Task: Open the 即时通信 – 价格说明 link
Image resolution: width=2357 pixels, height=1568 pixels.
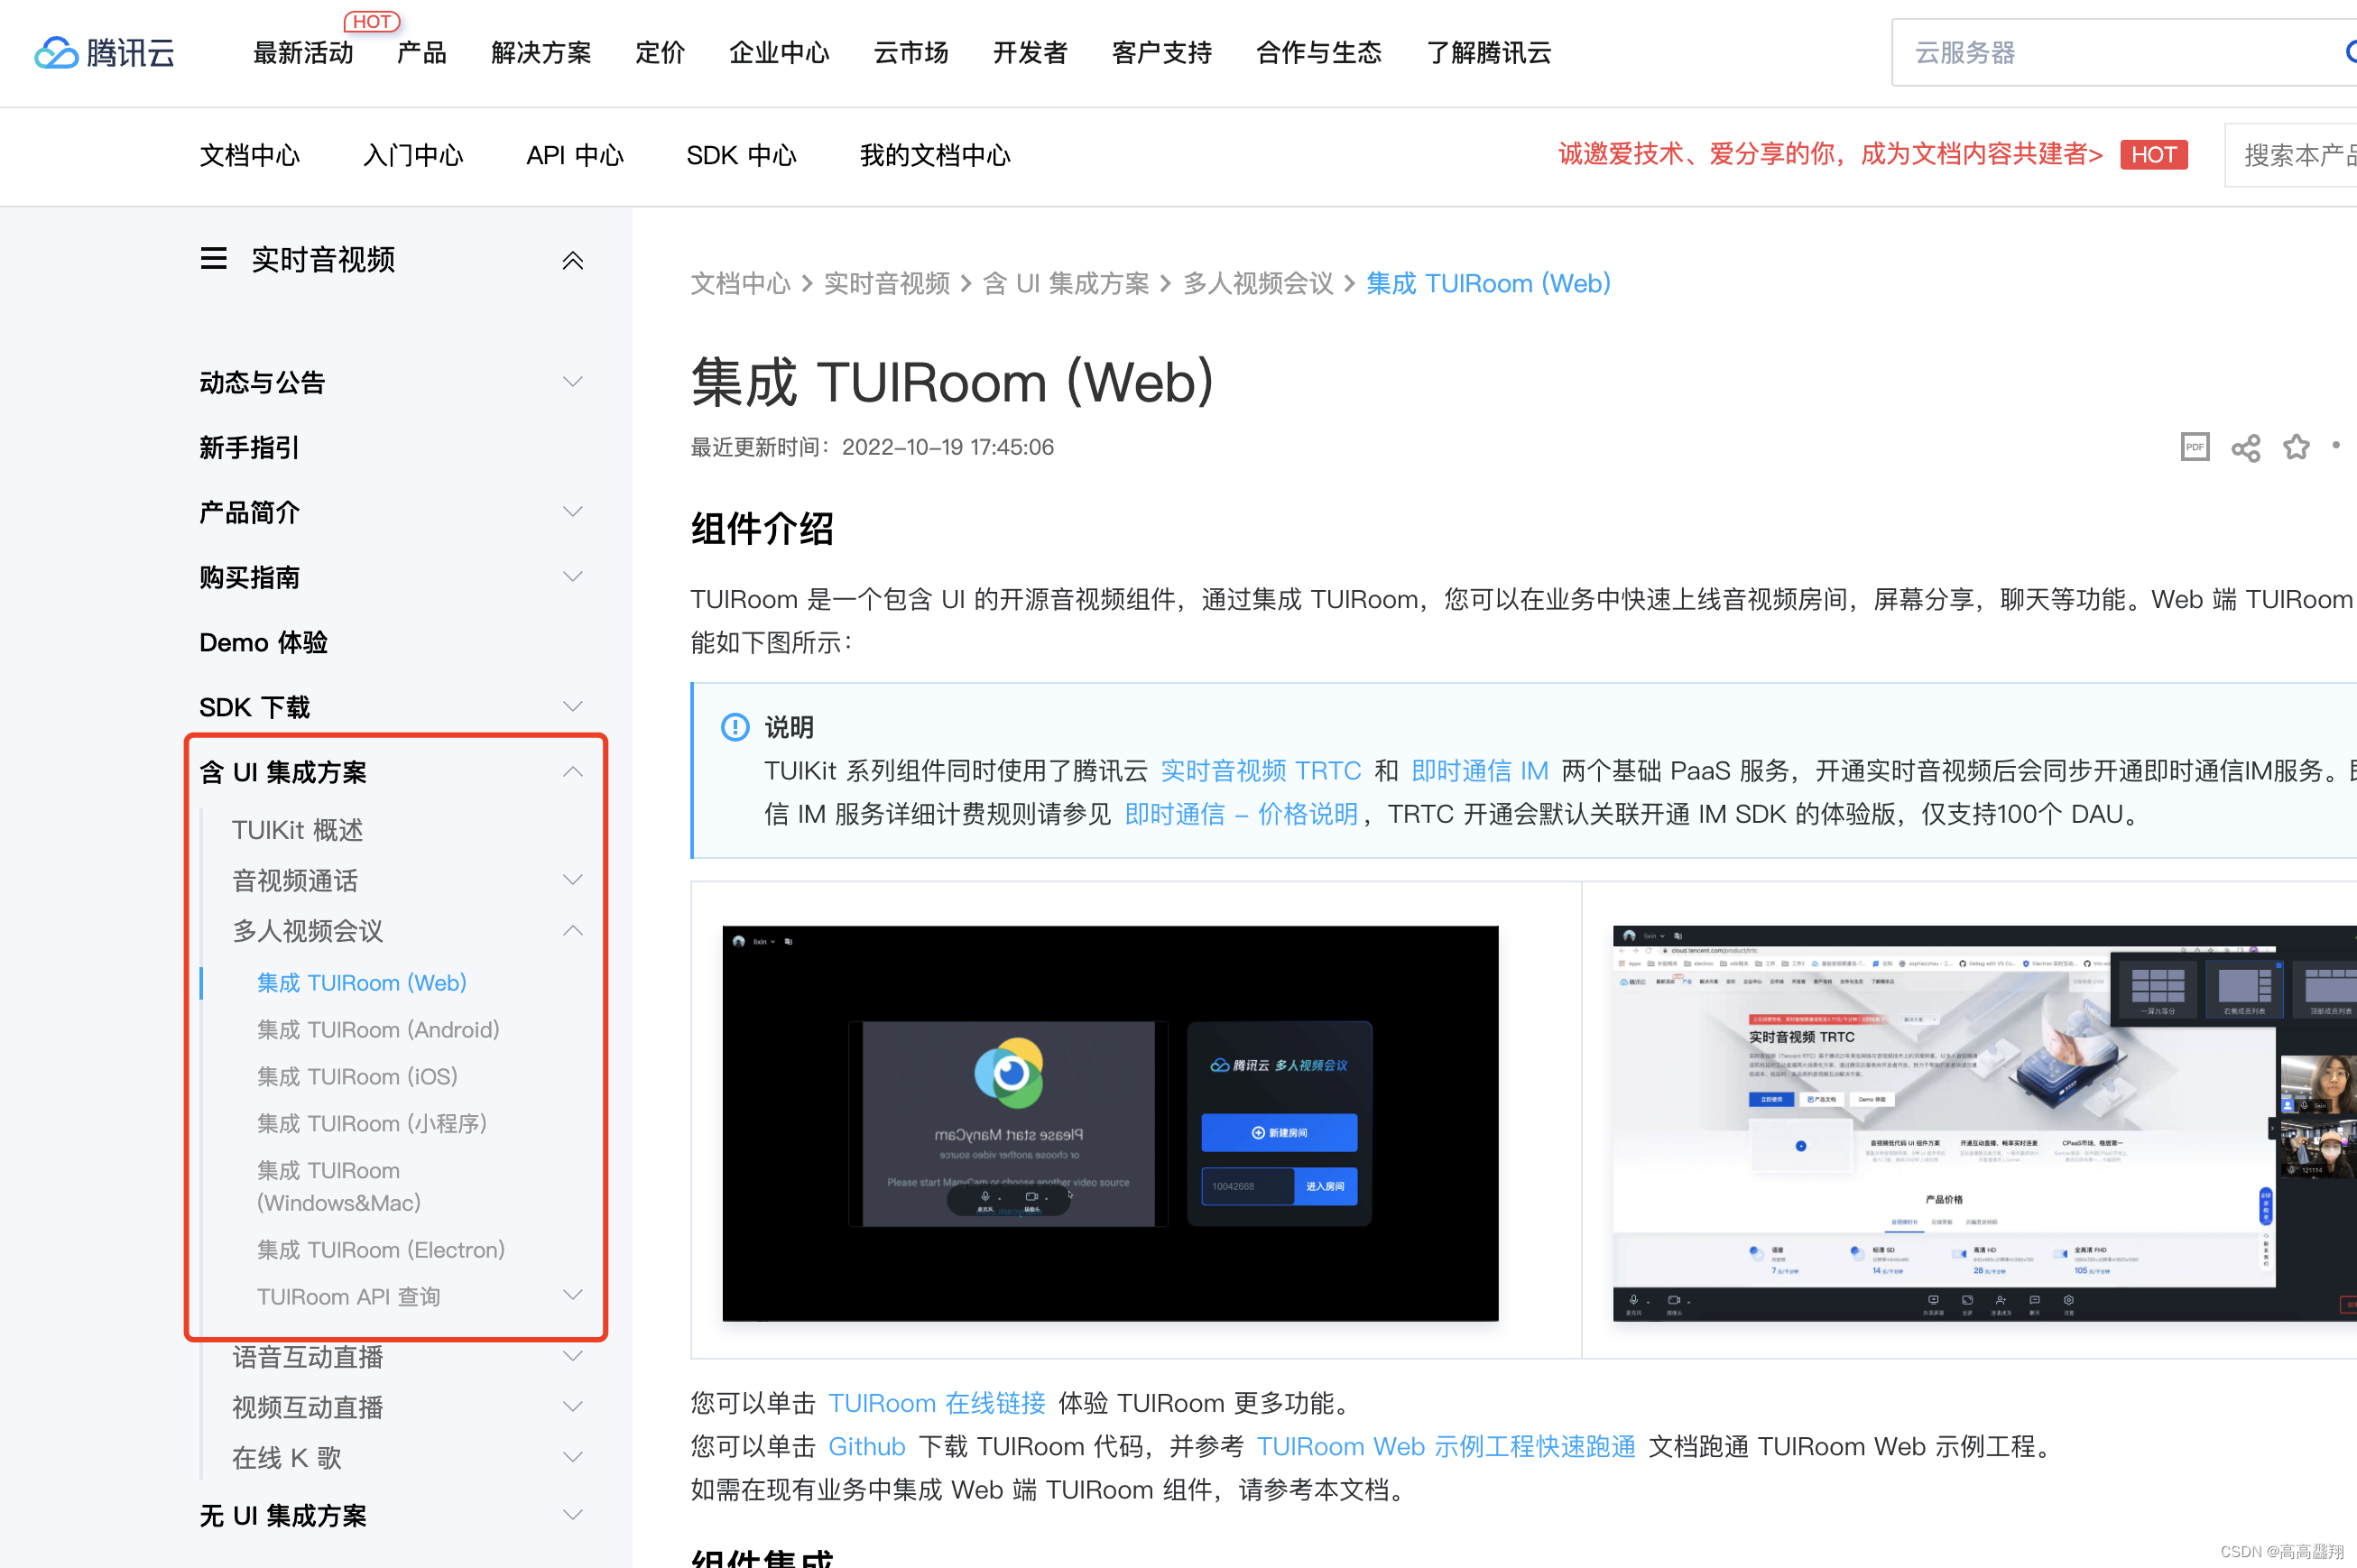Action: pos(1241,814)
